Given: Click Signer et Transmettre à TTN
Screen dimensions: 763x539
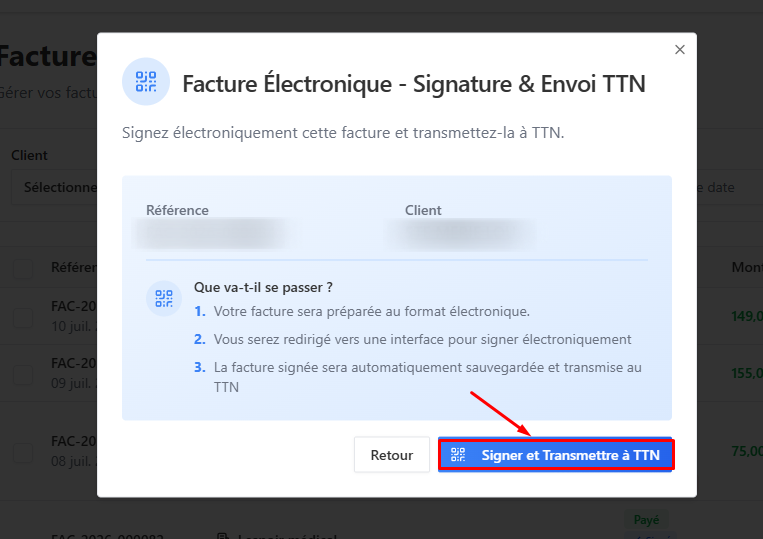Looking at the screenshot, I should click(x=555, y=455).
